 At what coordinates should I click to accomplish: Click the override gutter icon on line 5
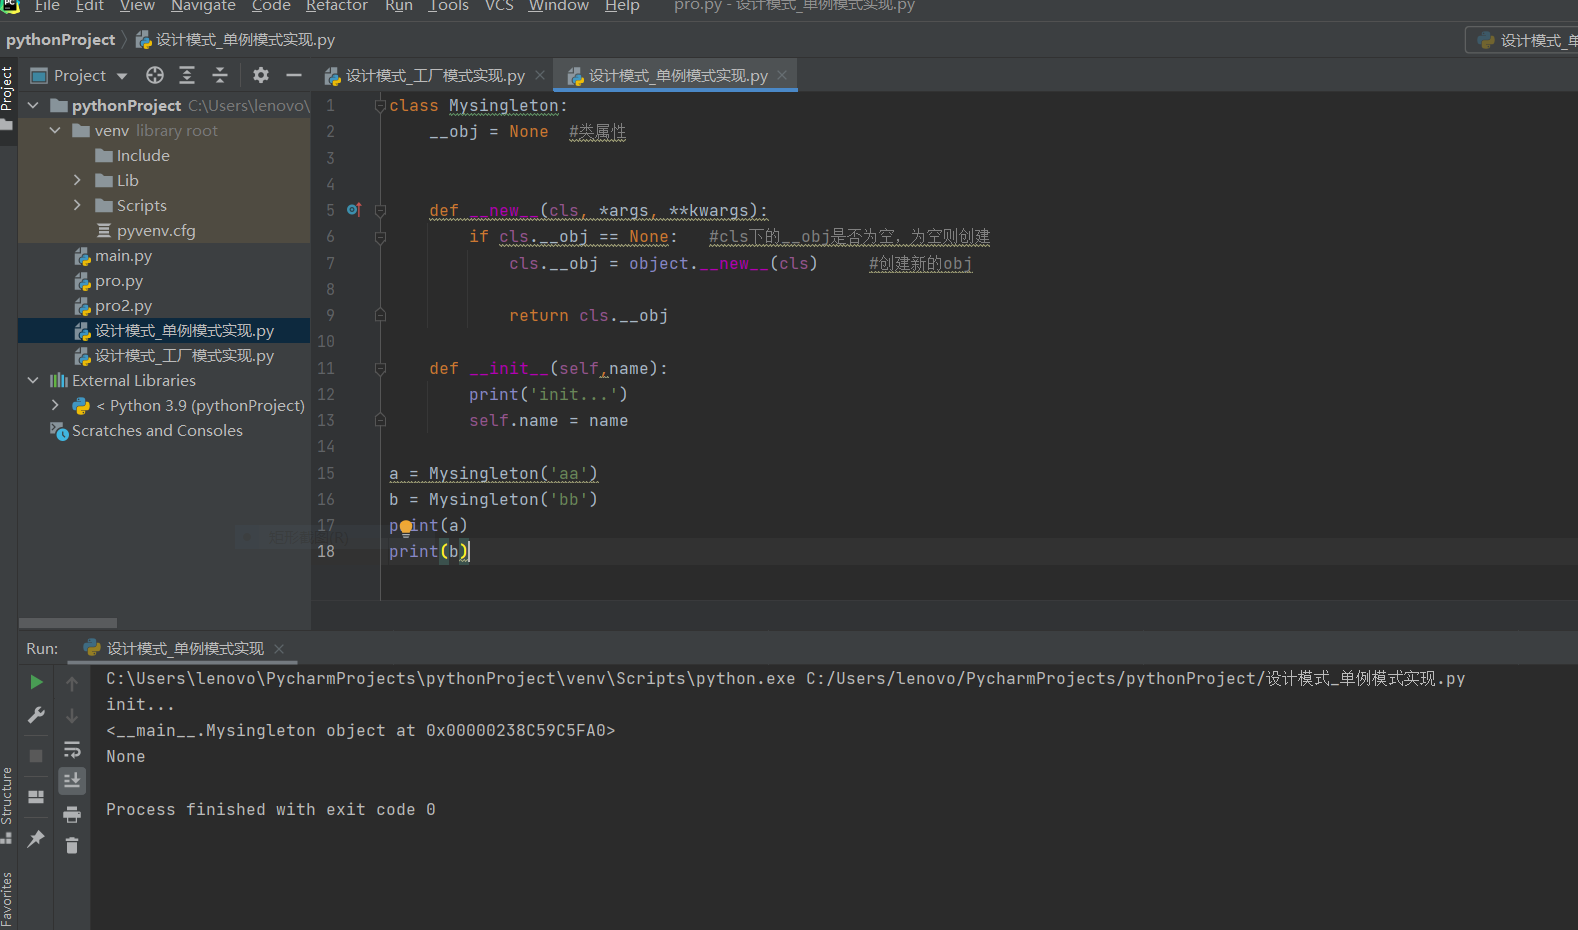[x=353, y=210]
